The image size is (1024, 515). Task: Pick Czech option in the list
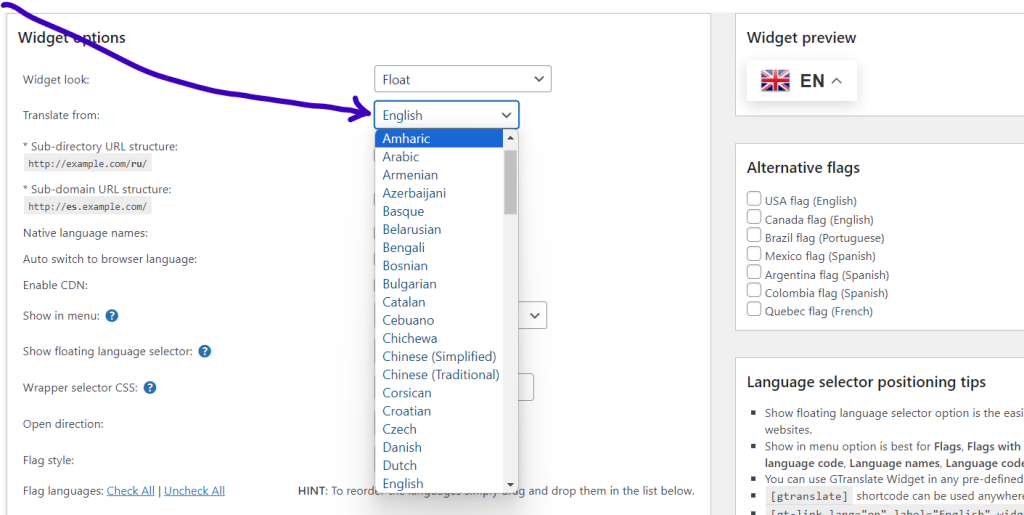(439, 429)
